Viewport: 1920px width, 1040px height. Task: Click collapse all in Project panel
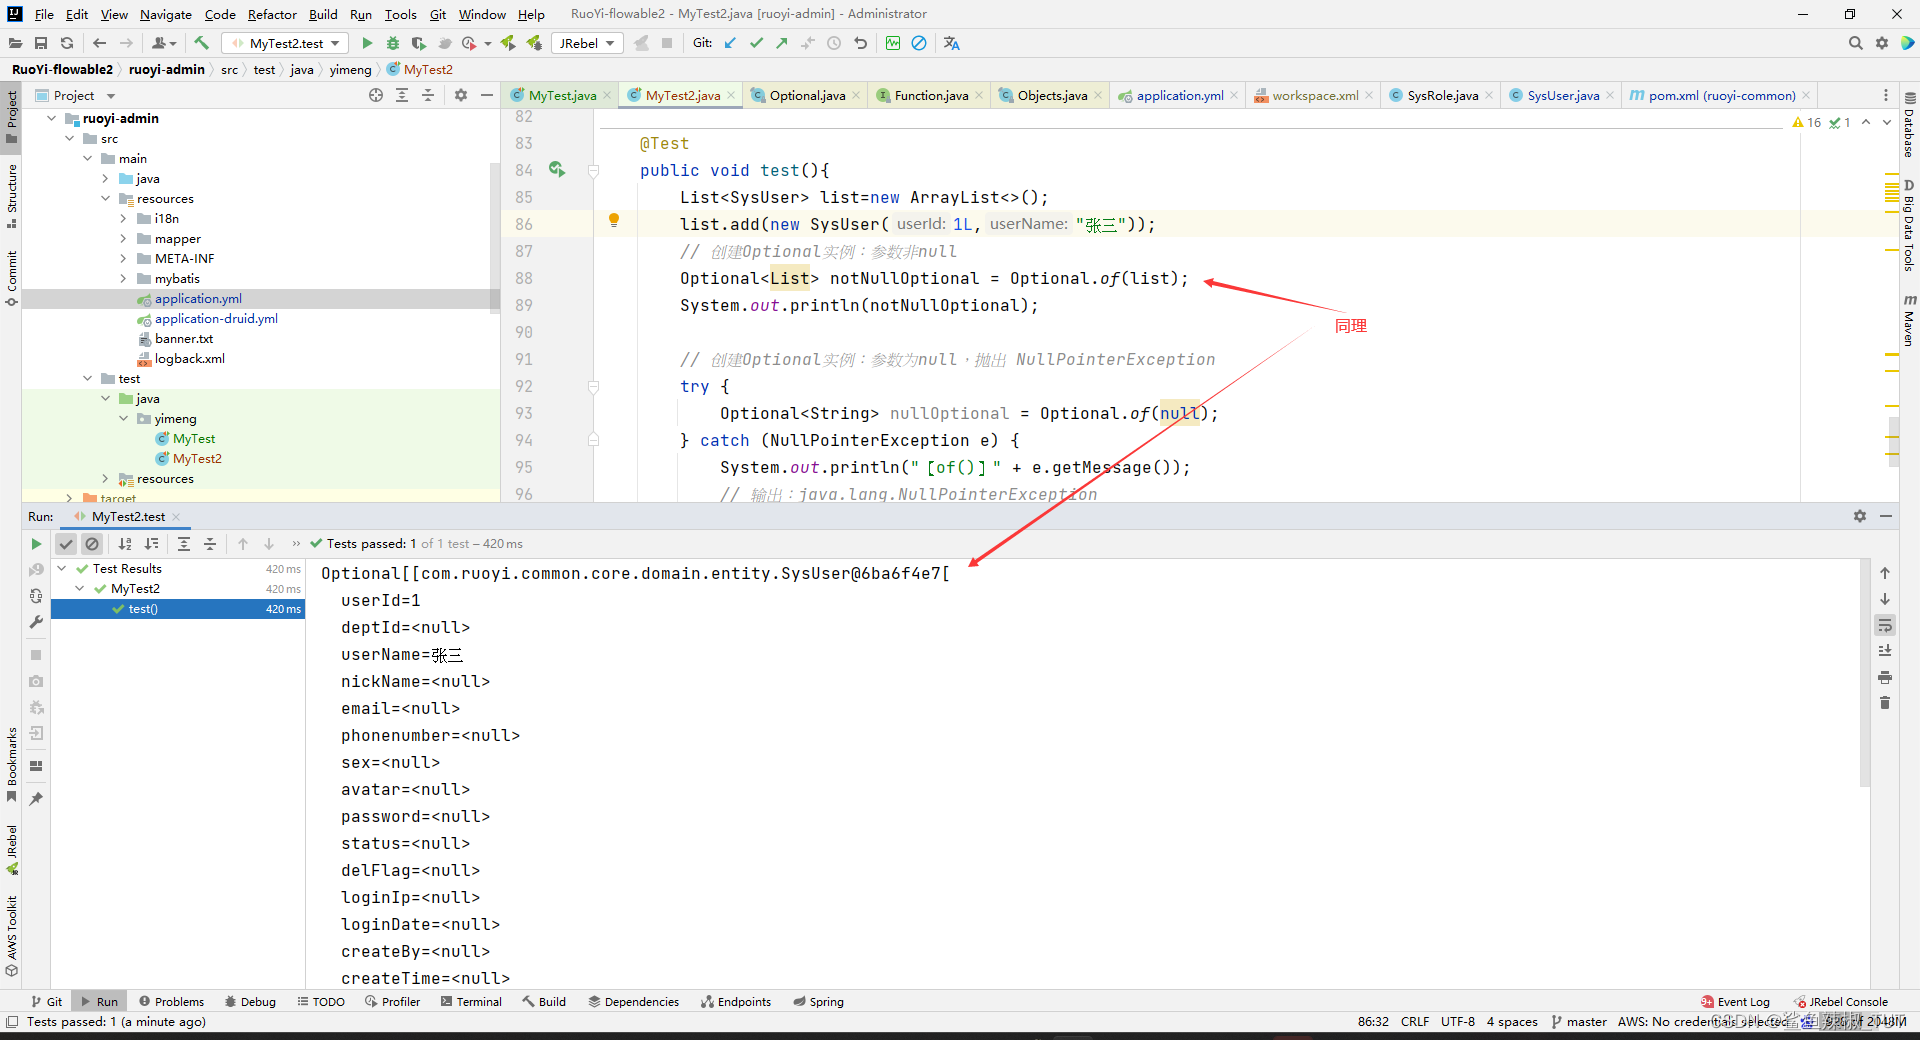pos(428,95)
